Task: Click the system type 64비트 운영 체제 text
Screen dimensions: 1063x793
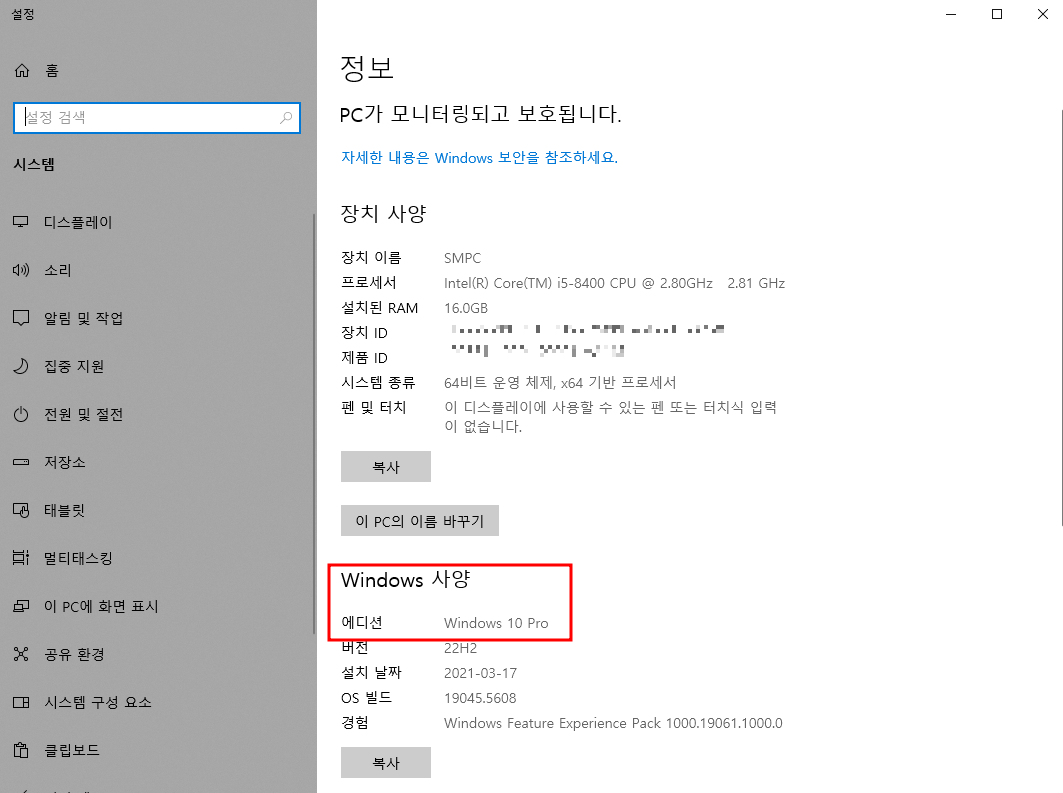Action: point(560,383)
